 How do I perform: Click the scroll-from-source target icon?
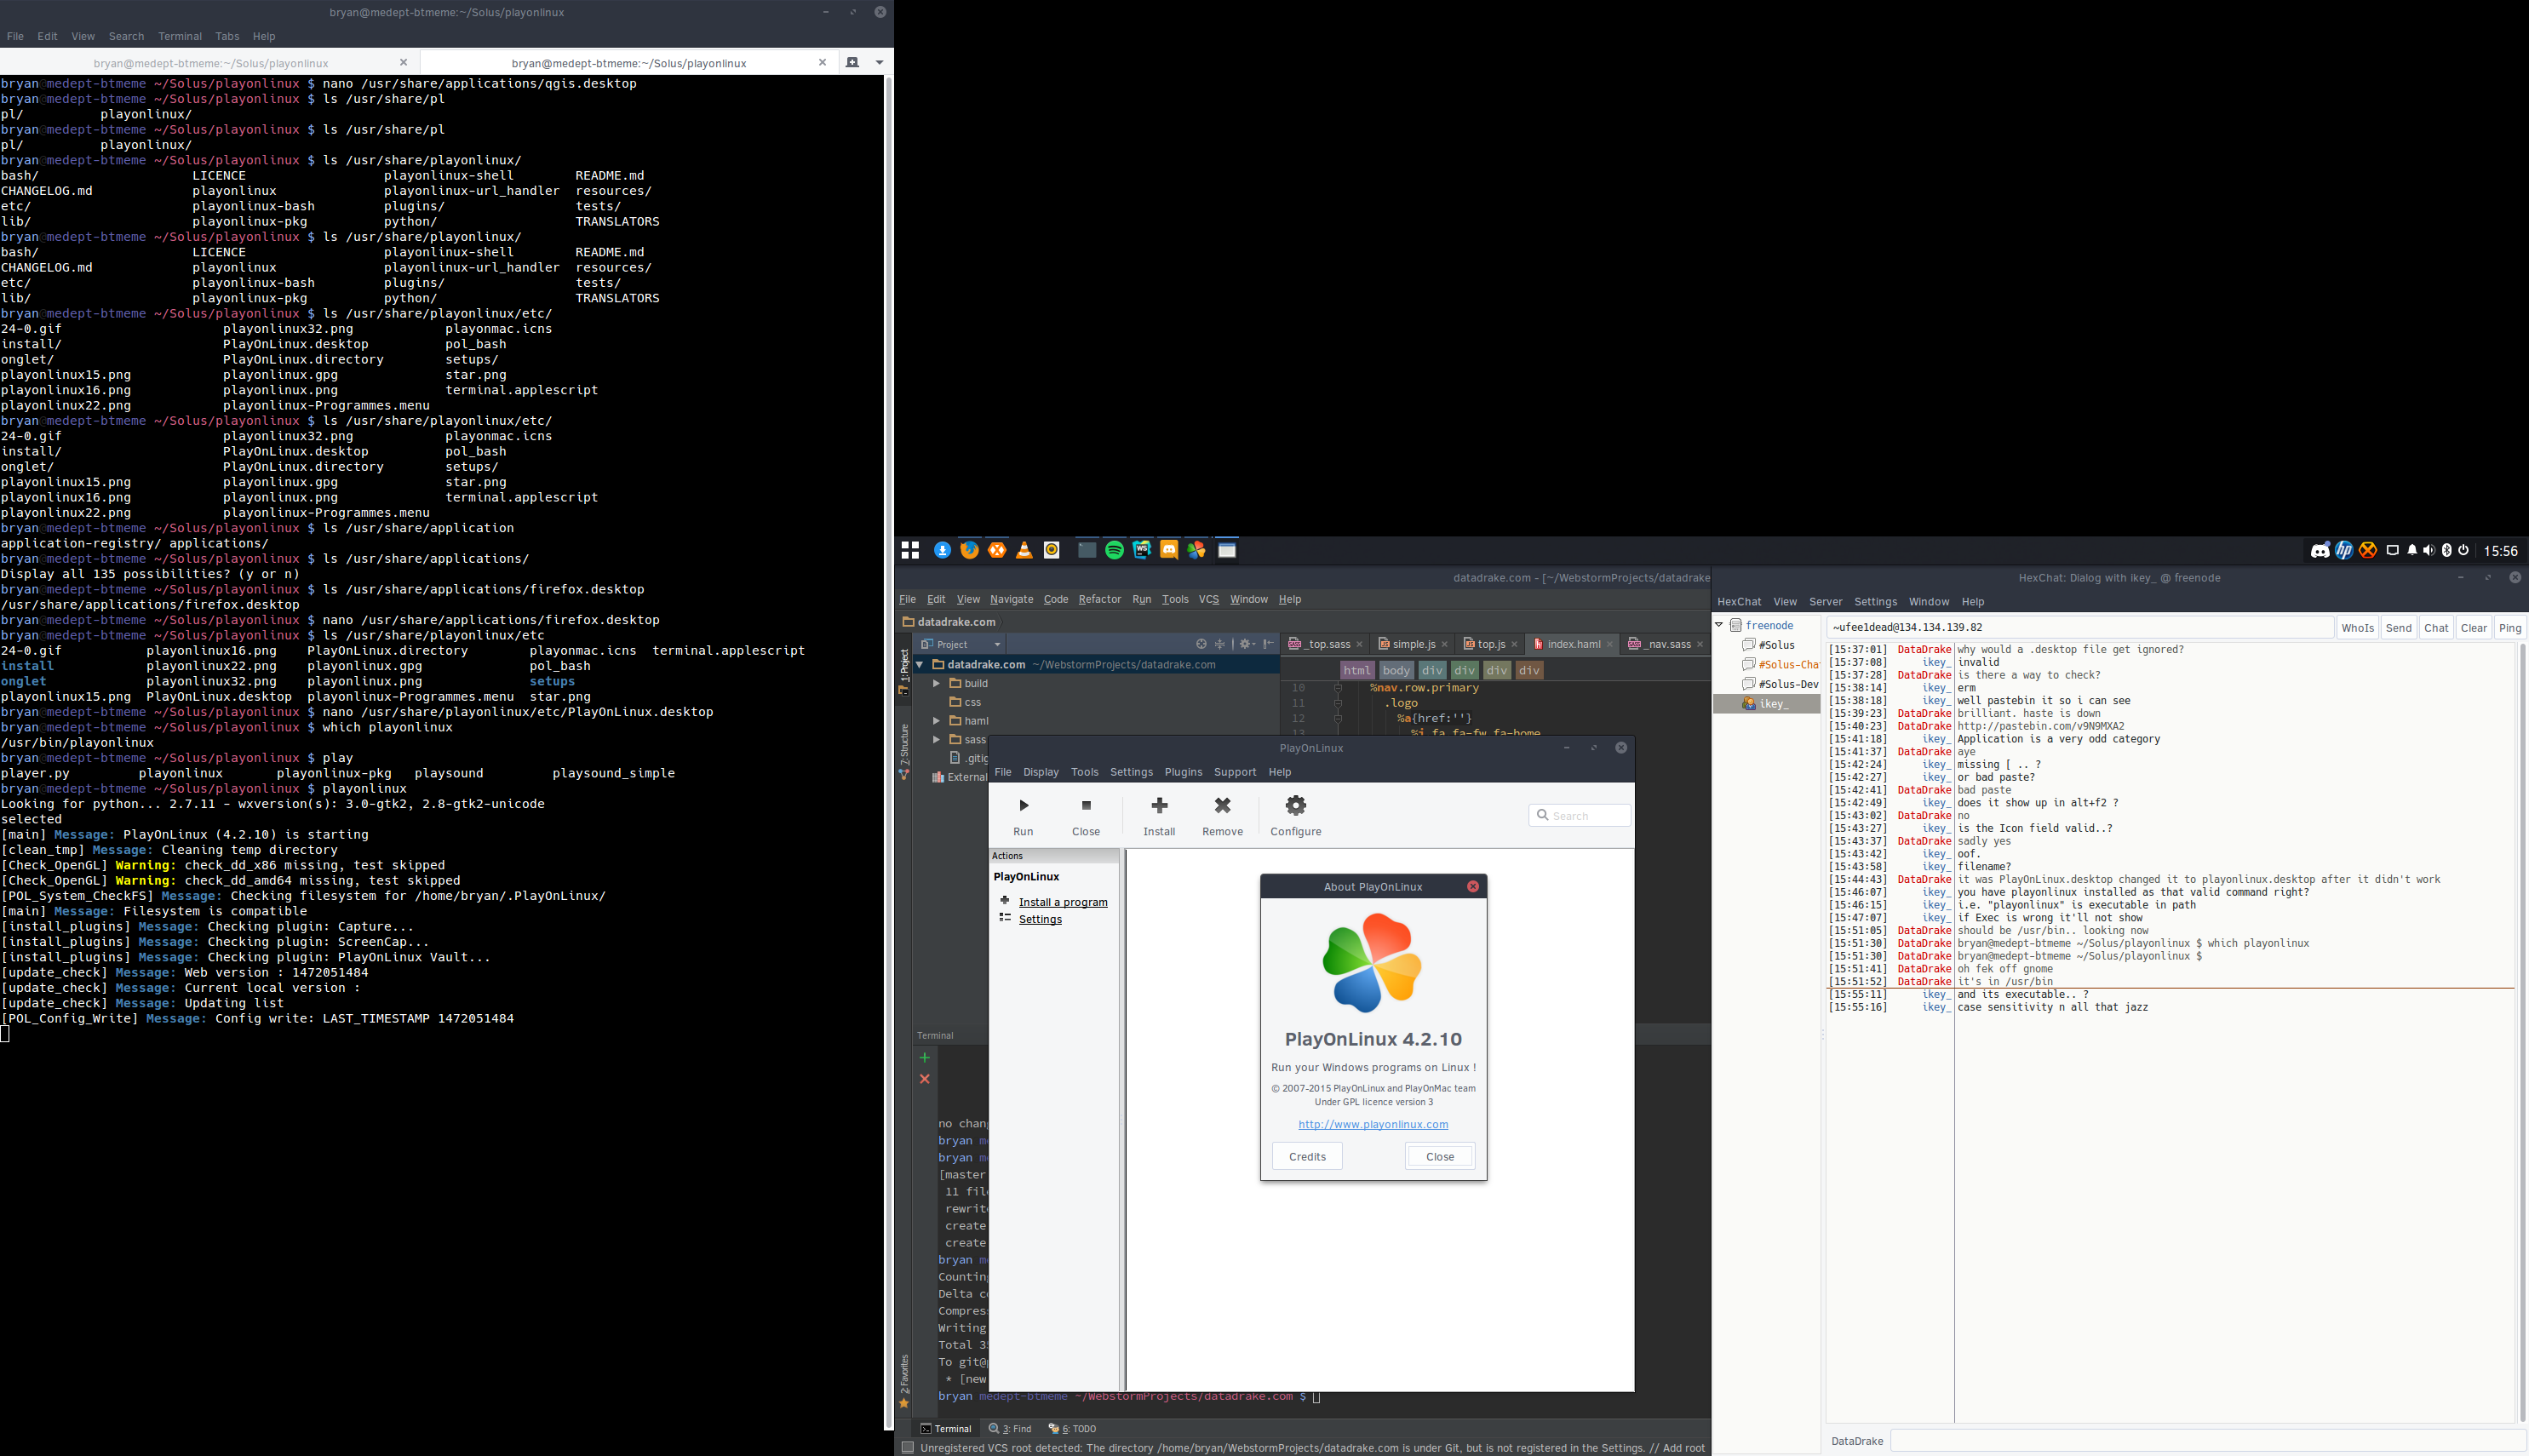coord(1201,645)
